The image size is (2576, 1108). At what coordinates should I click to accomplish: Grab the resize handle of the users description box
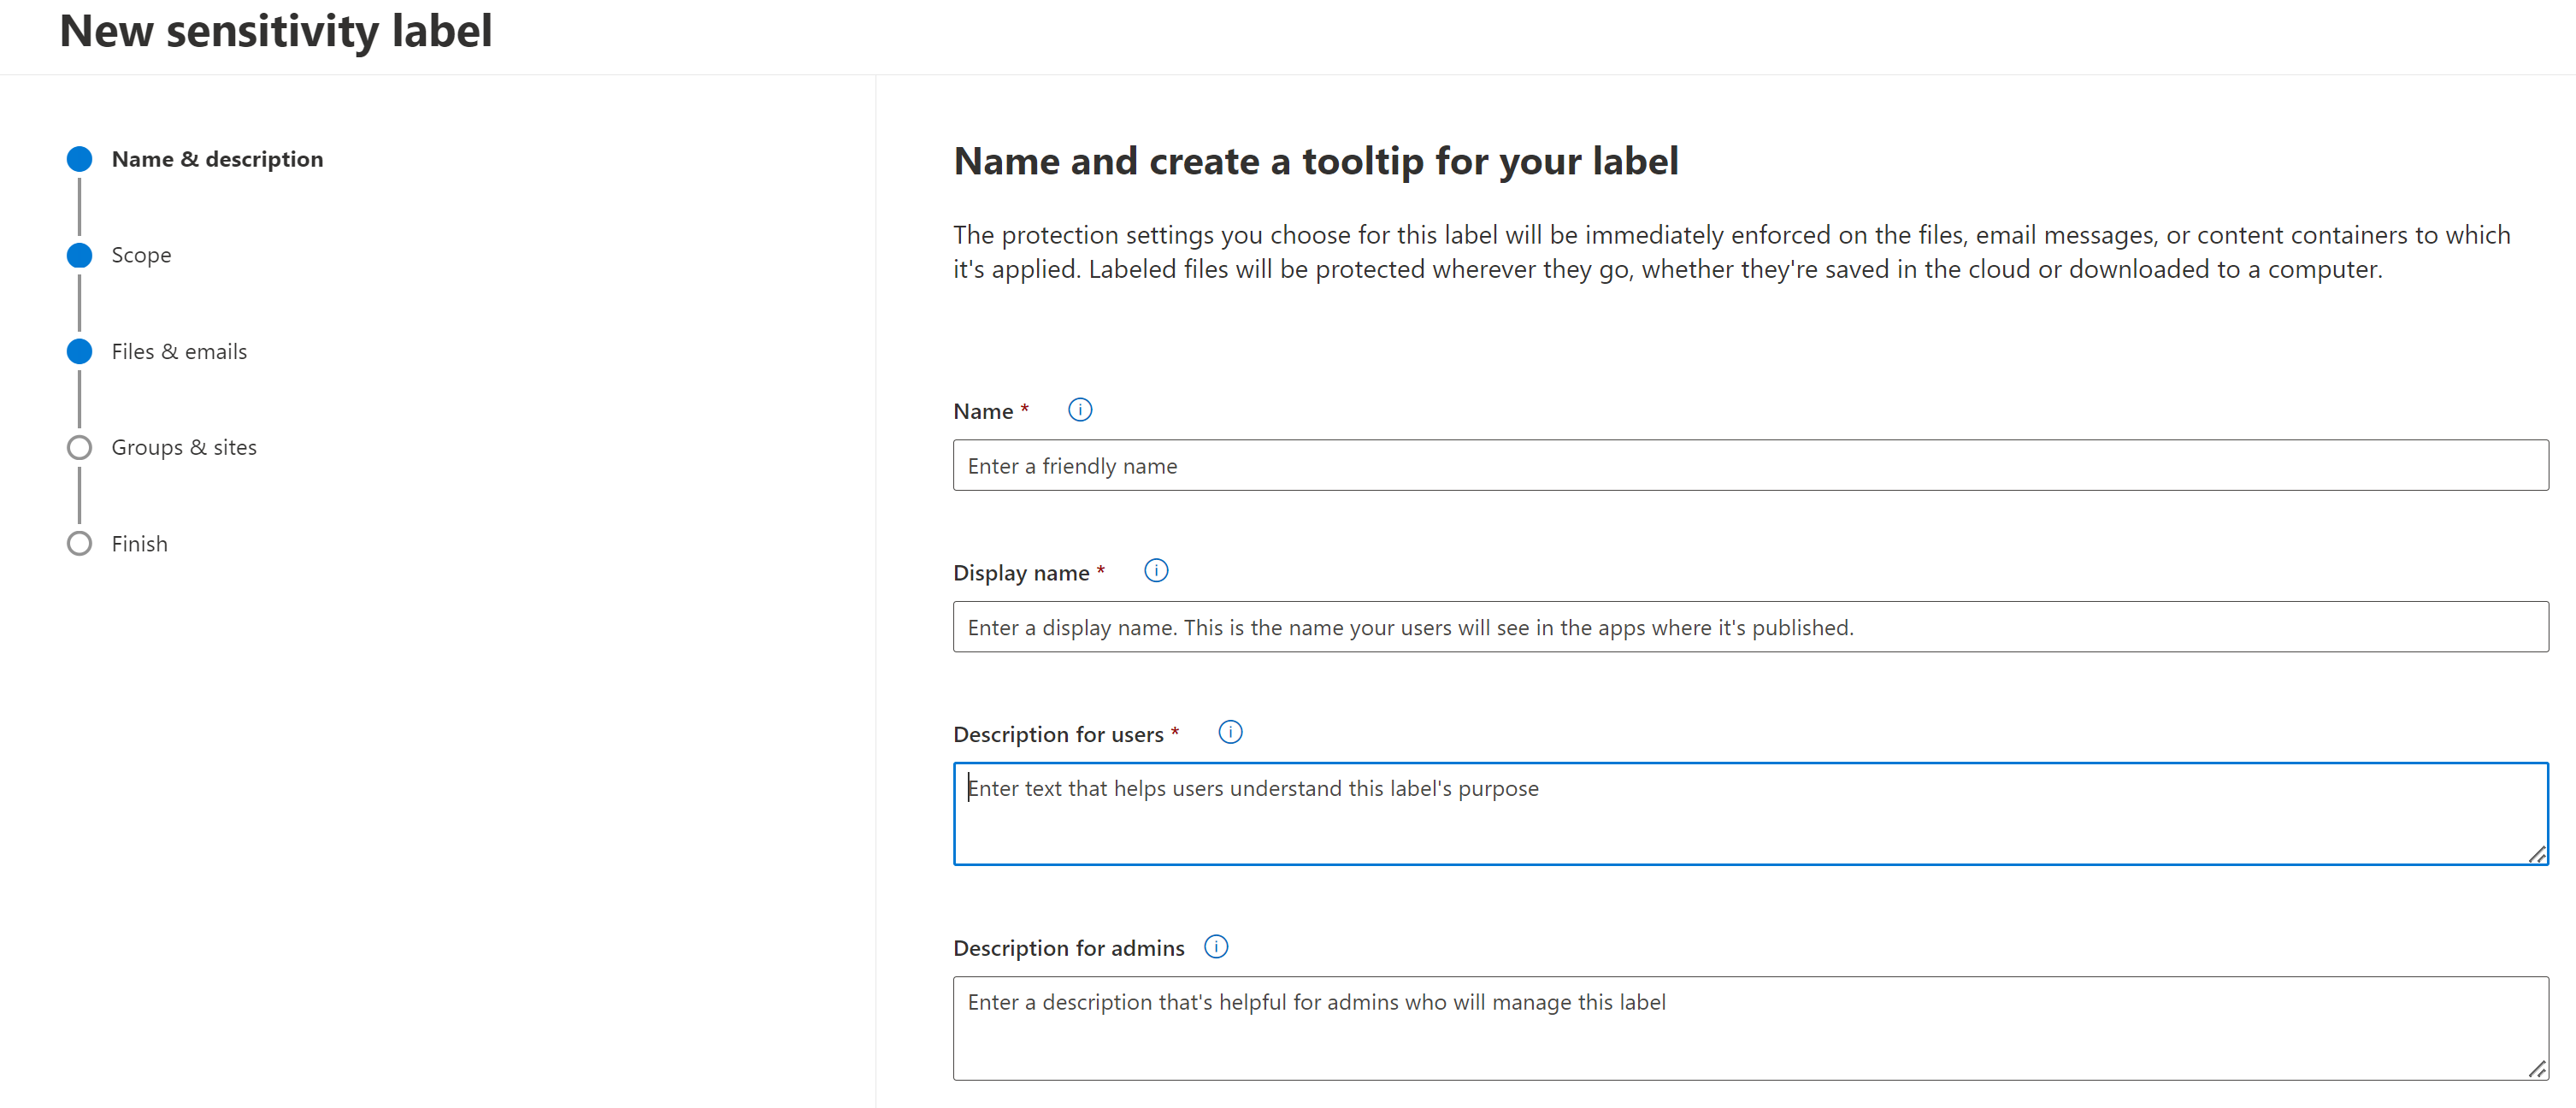[x=2537, y=854]
